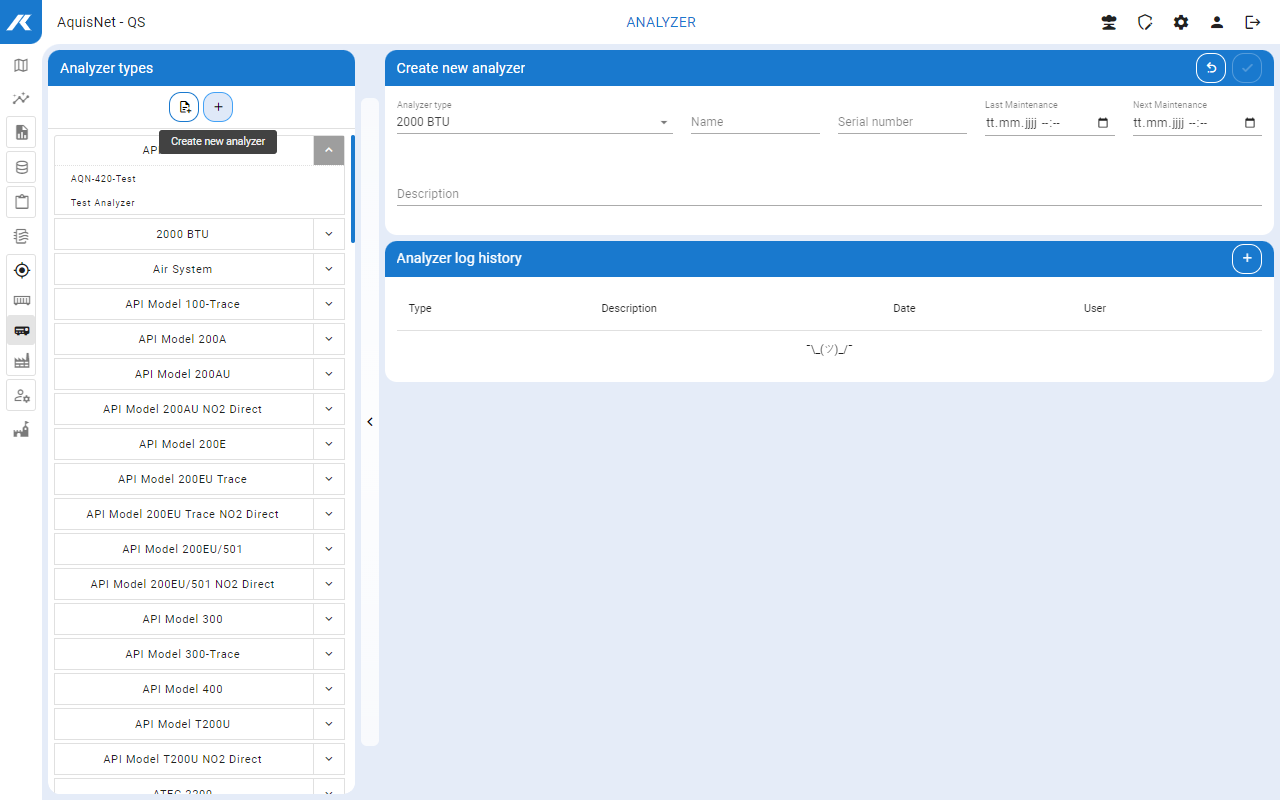Open the map view in the sidebar
Screen dimensions: 1280x800
21,66
